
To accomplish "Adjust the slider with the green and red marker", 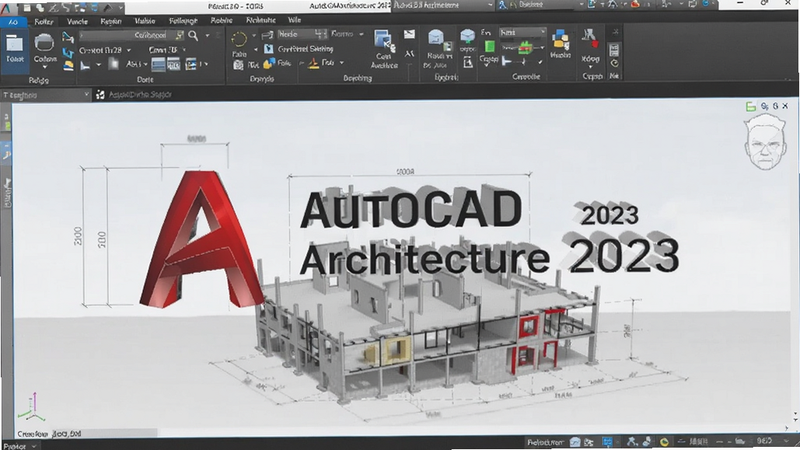I will click(521, 48).
